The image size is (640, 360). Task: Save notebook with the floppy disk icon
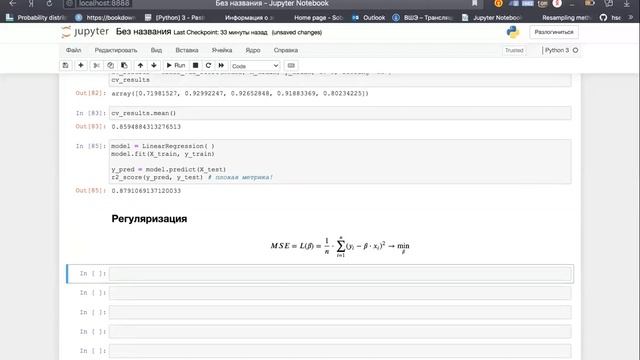pos(65,65)
